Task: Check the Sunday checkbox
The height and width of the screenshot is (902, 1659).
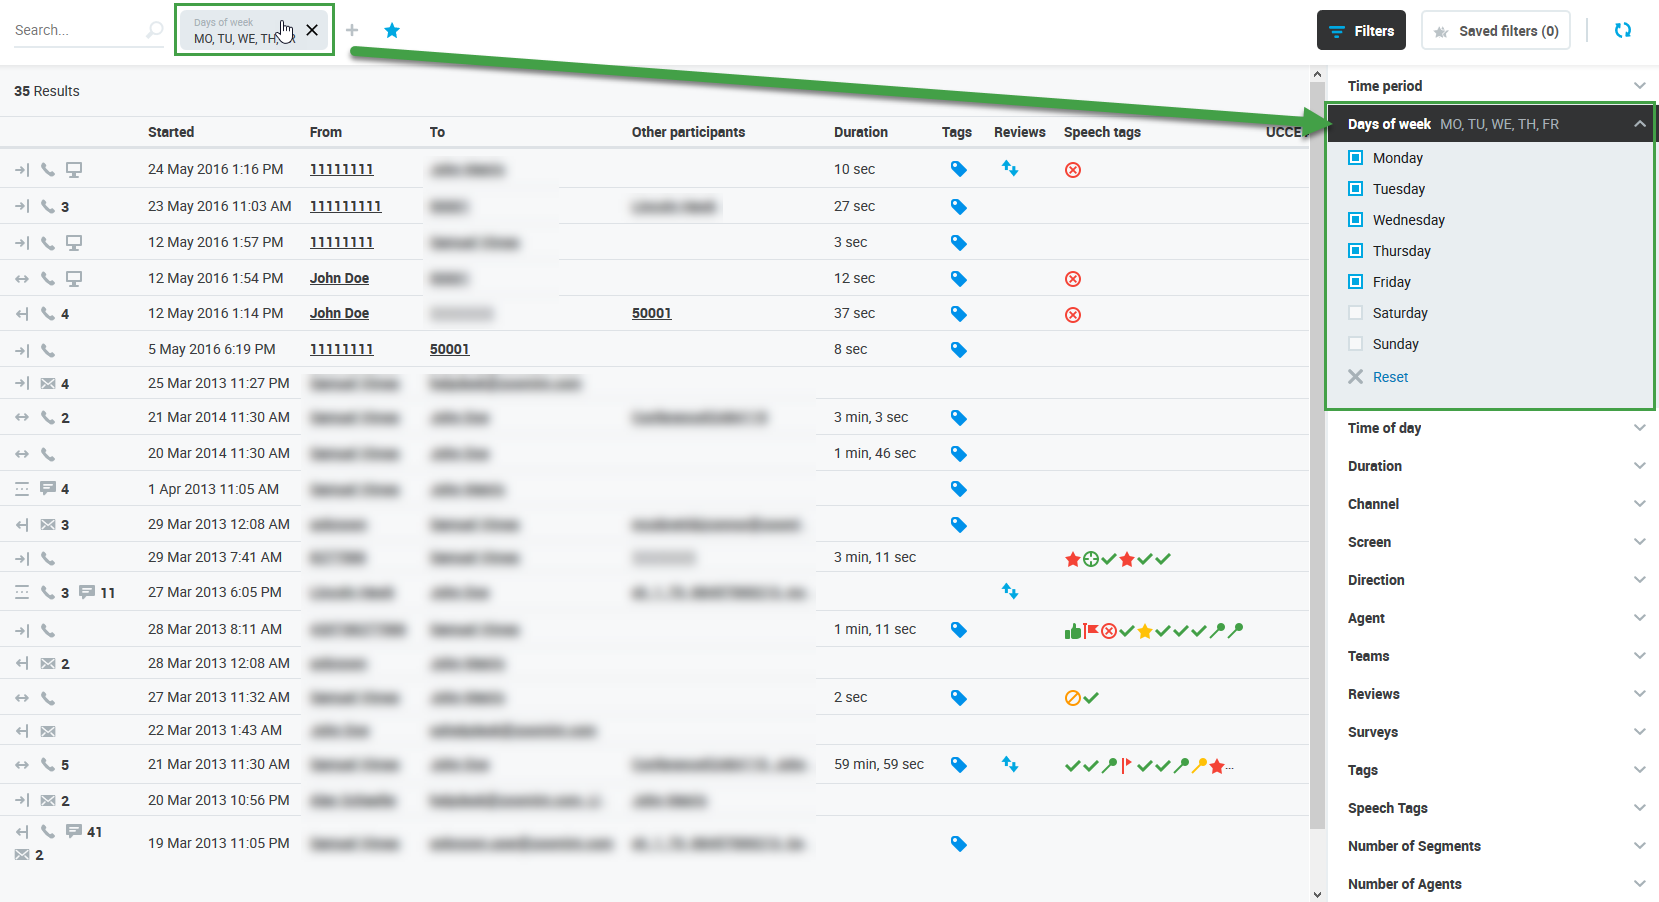Action: tap(1356, 344)
